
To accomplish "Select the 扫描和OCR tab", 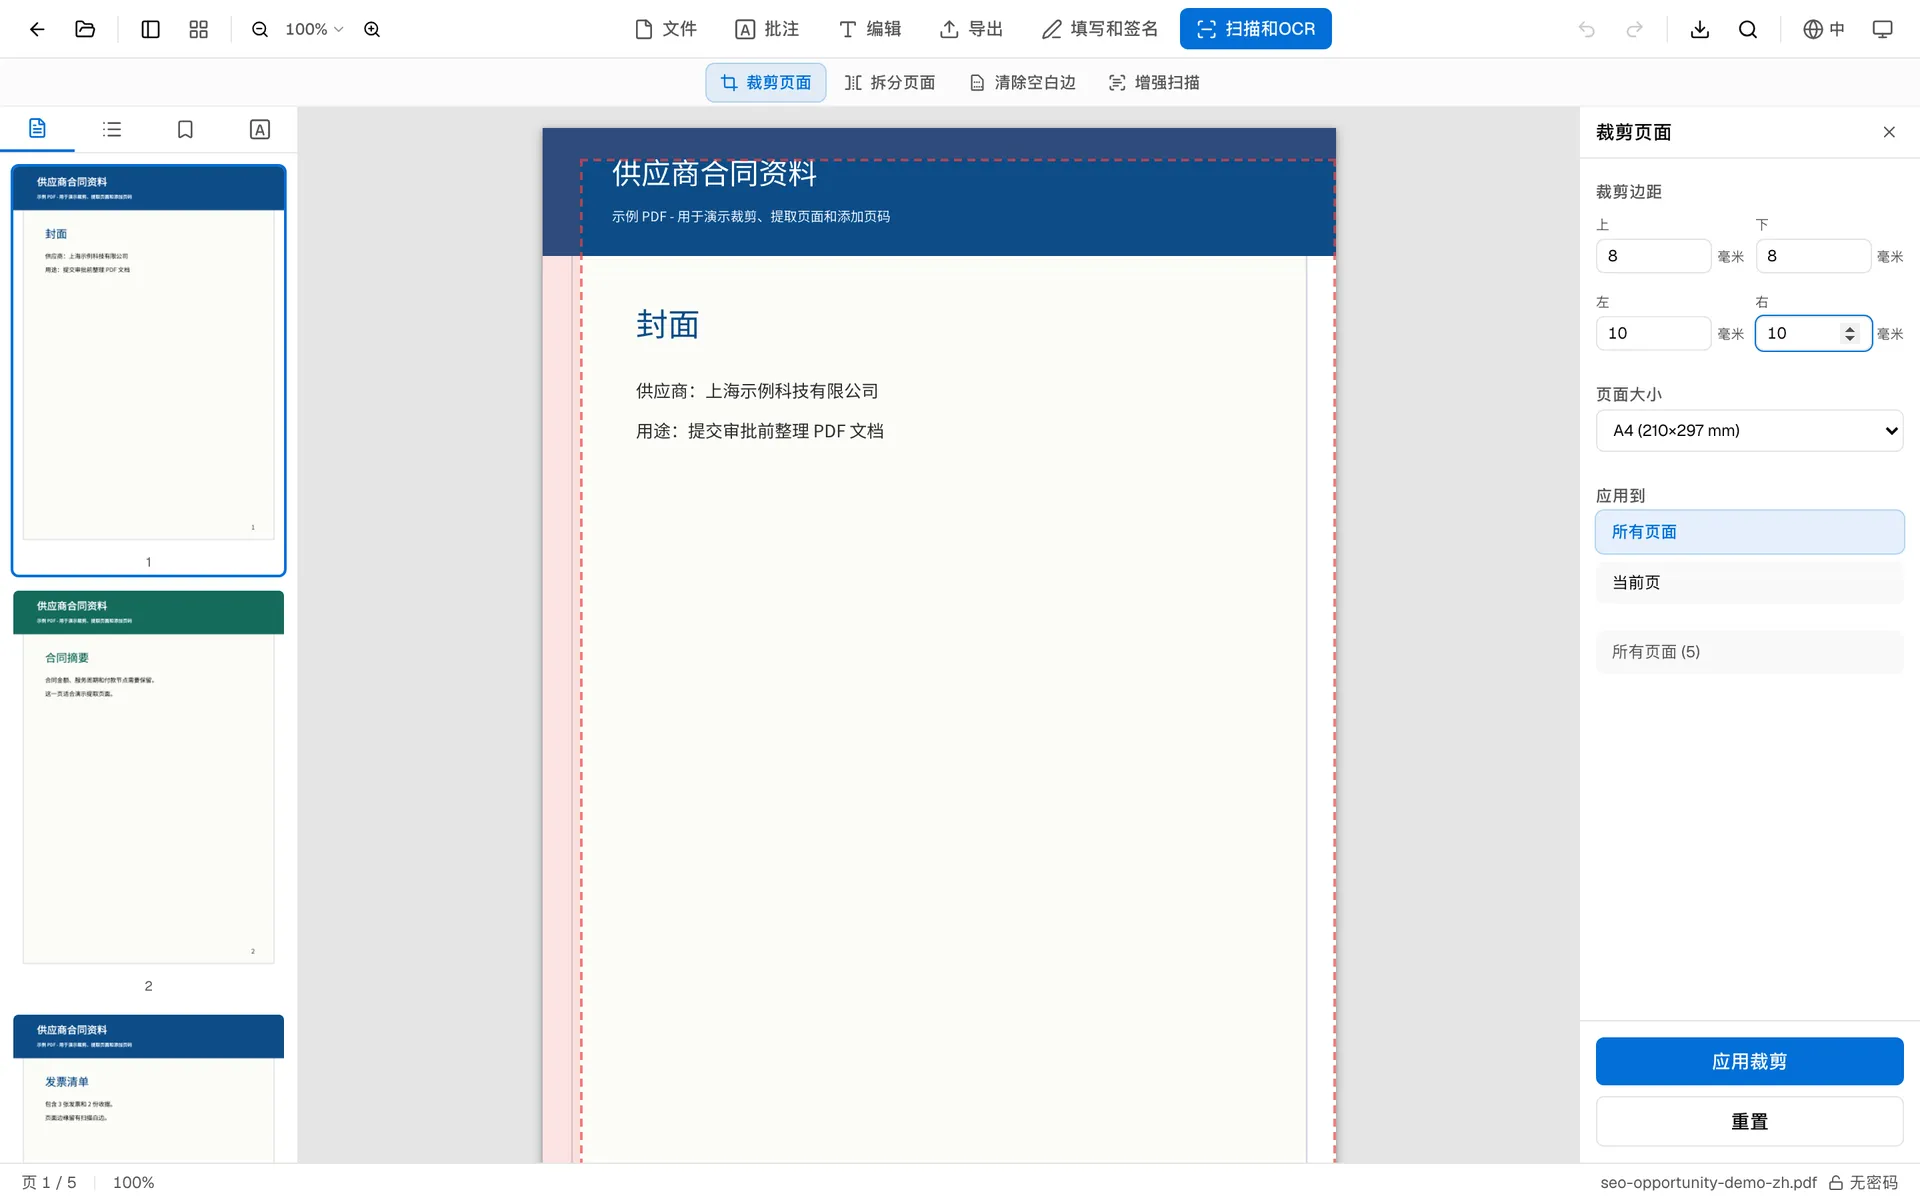I will coord(1255,29).
